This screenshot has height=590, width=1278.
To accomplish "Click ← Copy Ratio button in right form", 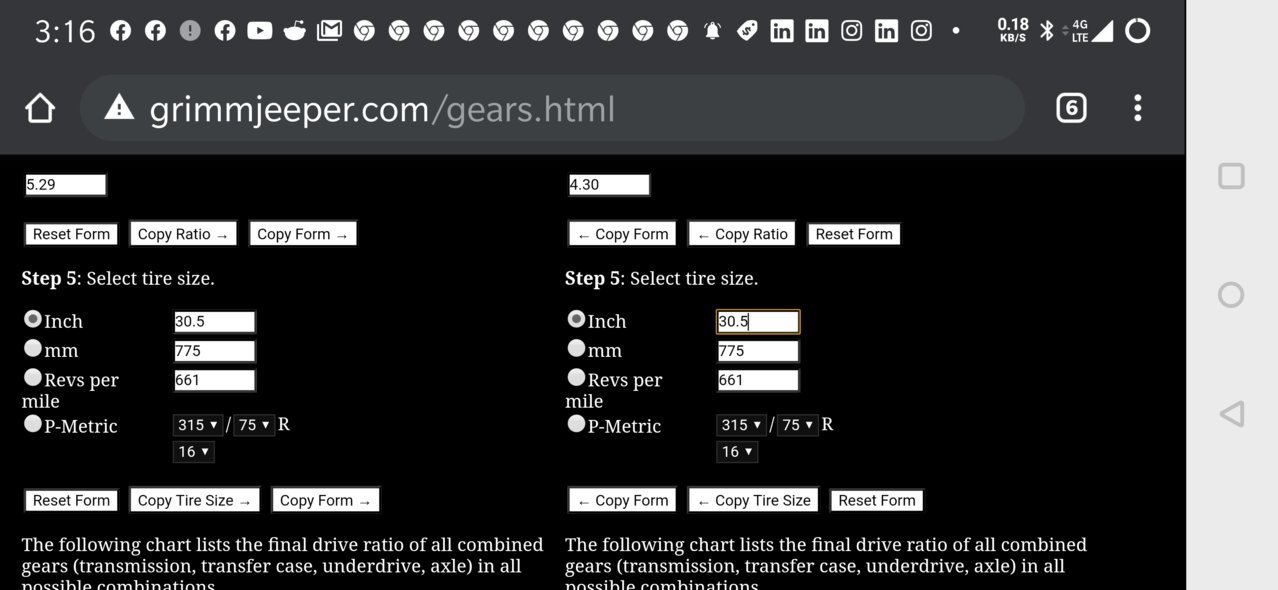I will click(x=742, y=234).
